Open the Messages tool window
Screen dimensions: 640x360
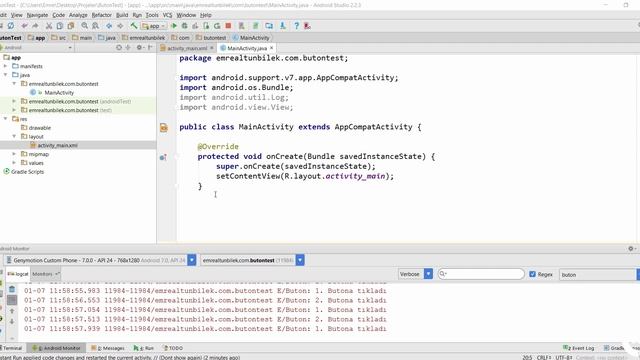click(108, 348)
